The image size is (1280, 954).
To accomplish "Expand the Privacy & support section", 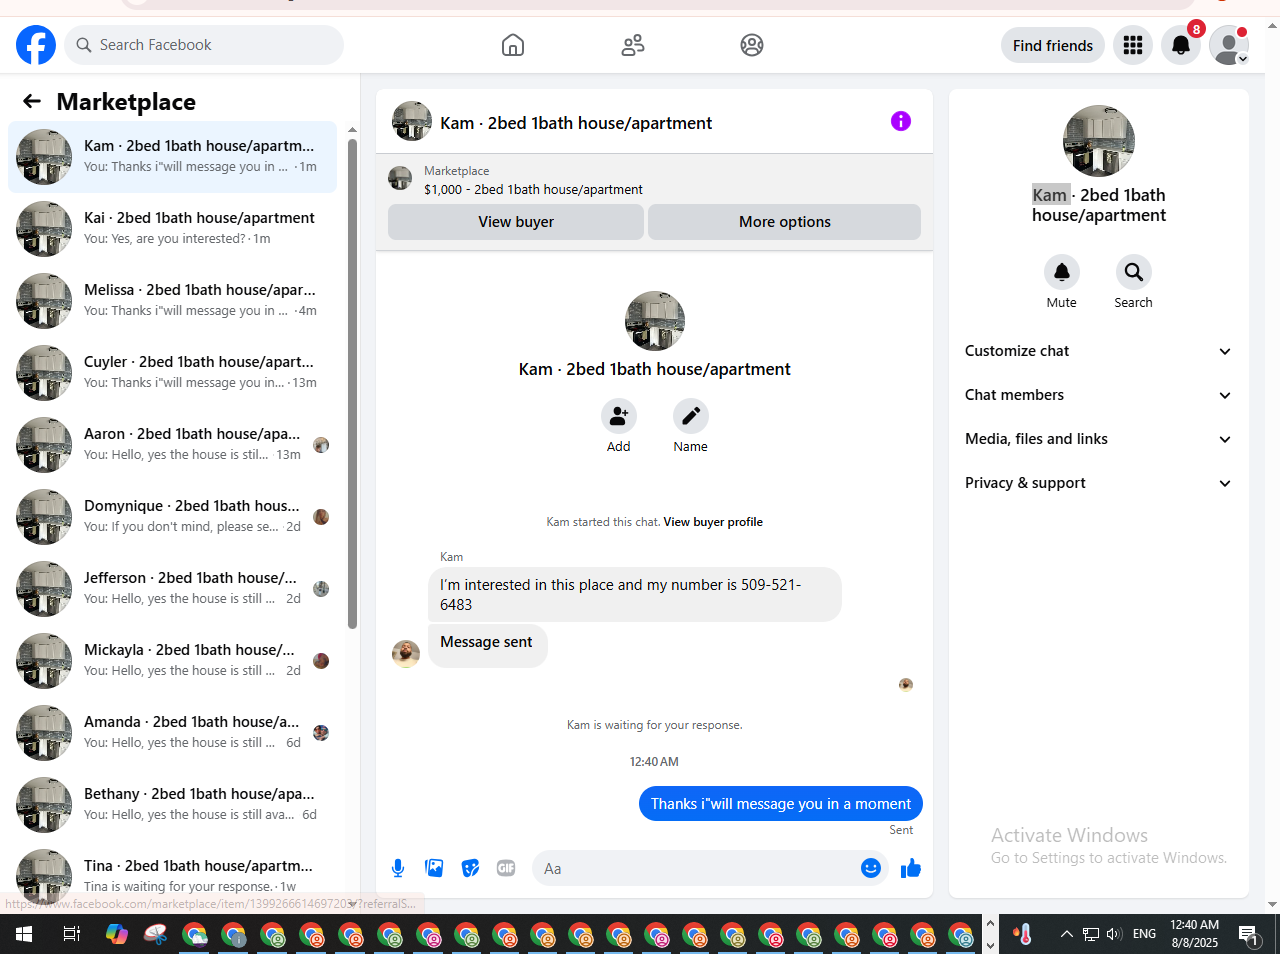I will coord(1099,483).
